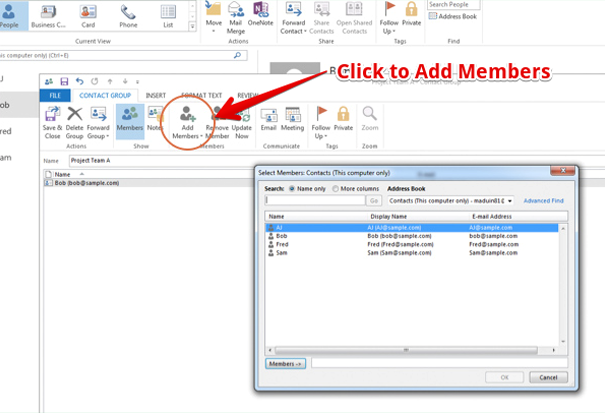This screenshot has height=413, width=605.
Task: Click the Email icon in Communicate group
Action: pos(268,116)
